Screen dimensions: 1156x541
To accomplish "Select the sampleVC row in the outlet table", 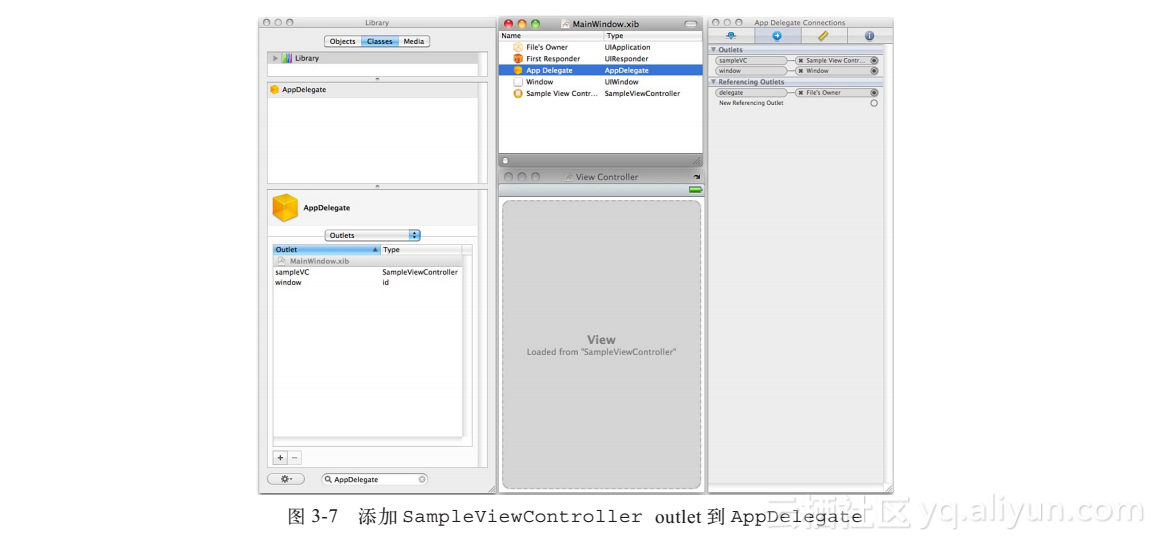I will tap(368, 272).
